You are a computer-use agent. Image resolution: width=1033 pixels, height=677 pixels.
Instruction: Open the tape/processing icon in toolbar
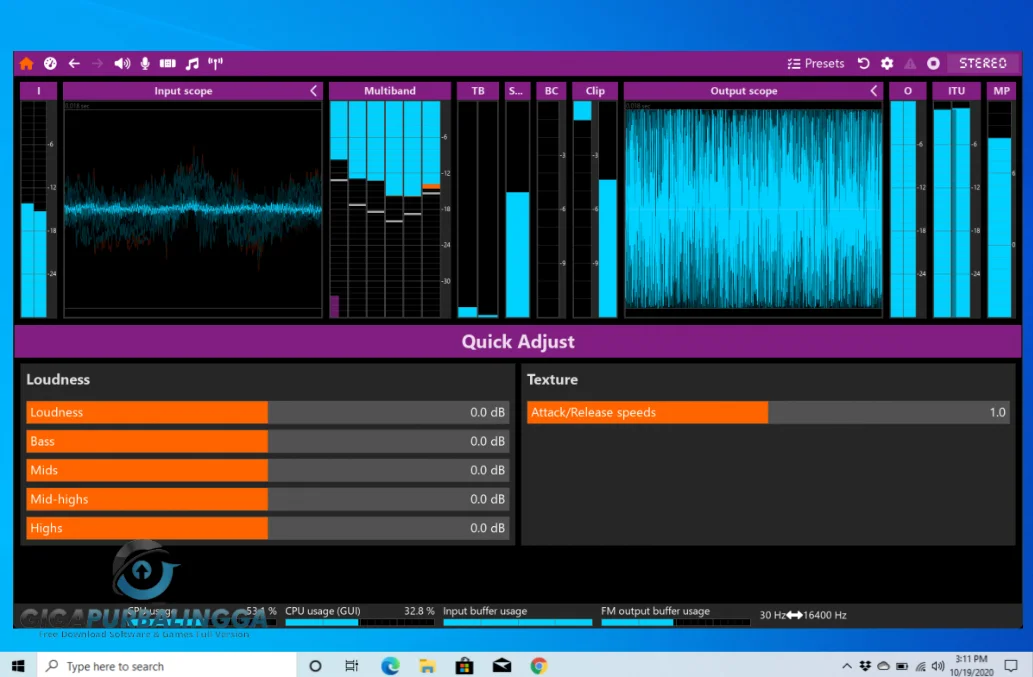168,63
